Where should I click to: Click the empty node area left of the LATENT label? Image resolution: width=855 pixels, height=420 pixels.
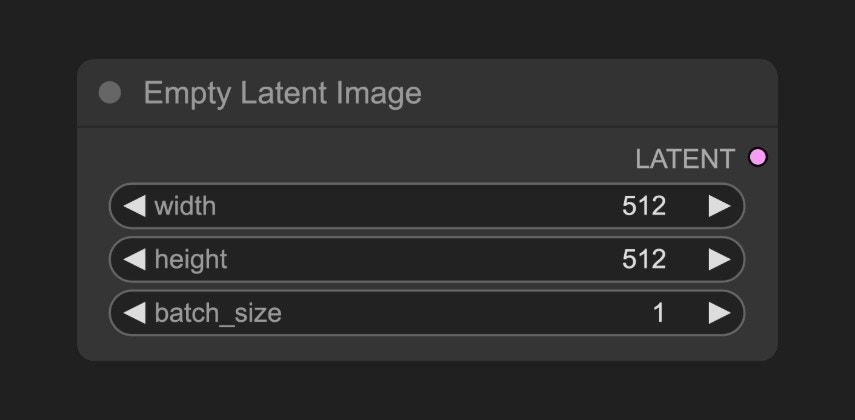click(x=354, y=157)
